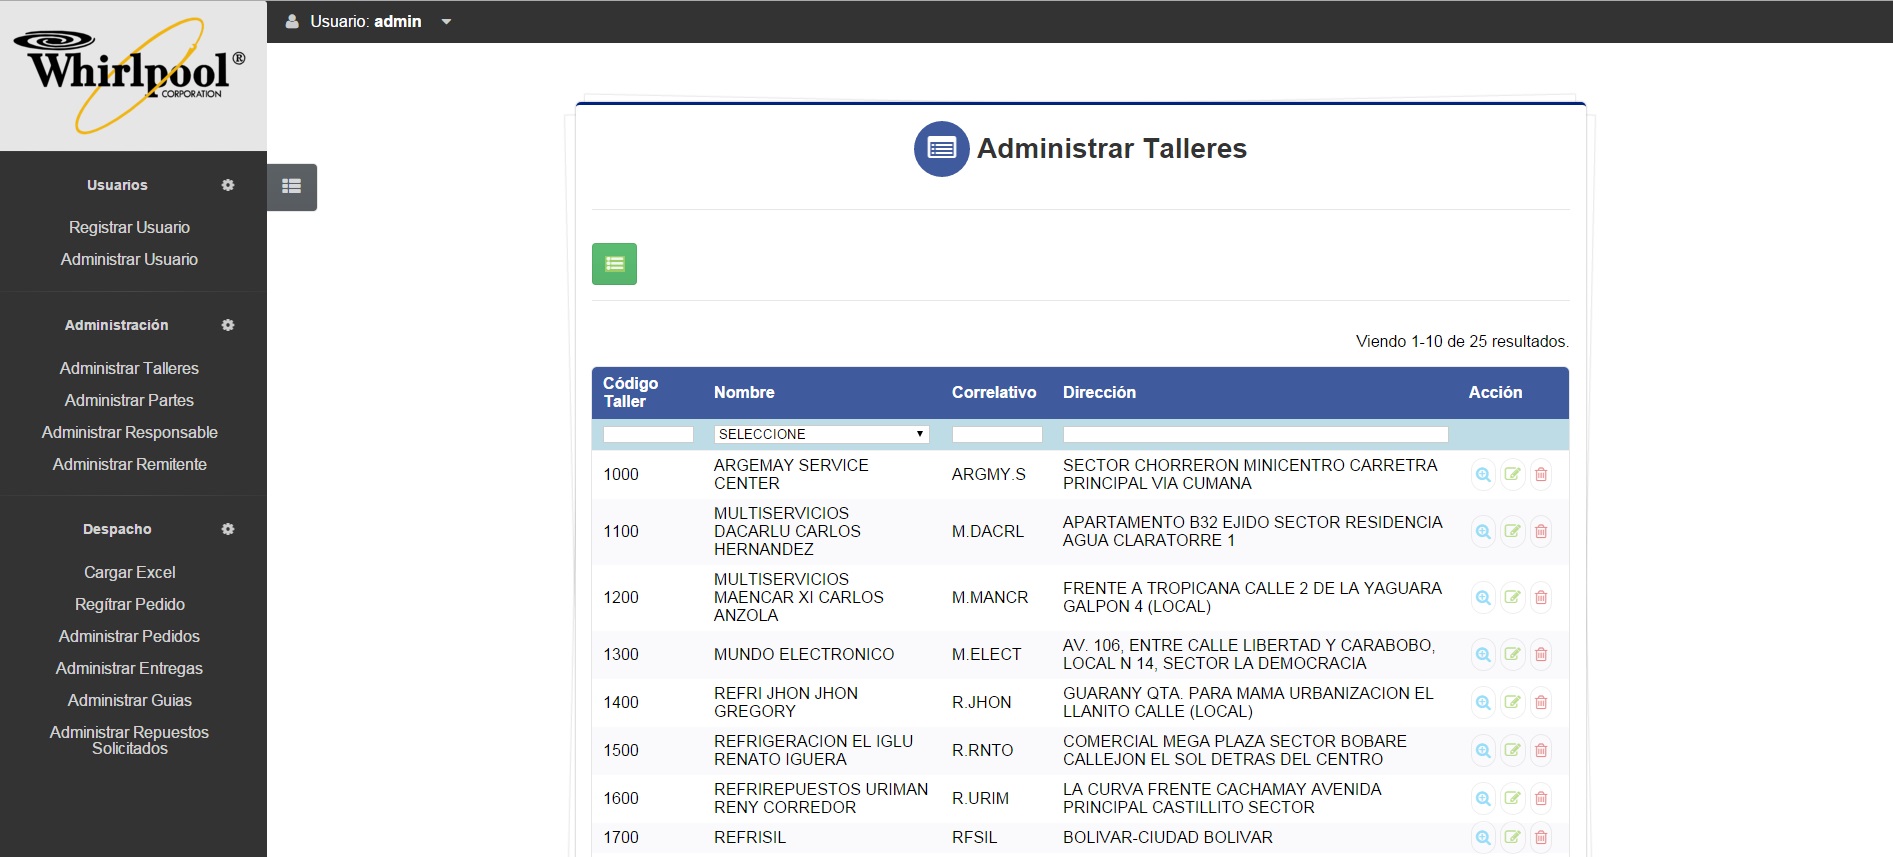Screen dimensions: 1893x857
Task: Open Administrar Guias menu item
Action: click(x=129, y=700)
